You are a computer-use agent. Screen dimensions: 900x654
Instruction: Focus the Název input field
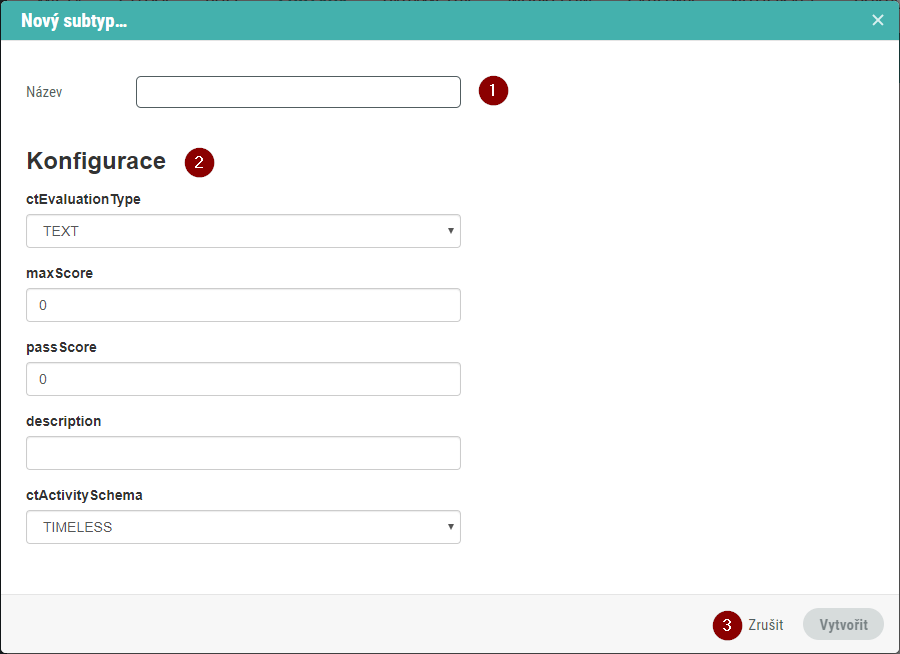pyautogui.click(x=297, y=91)
